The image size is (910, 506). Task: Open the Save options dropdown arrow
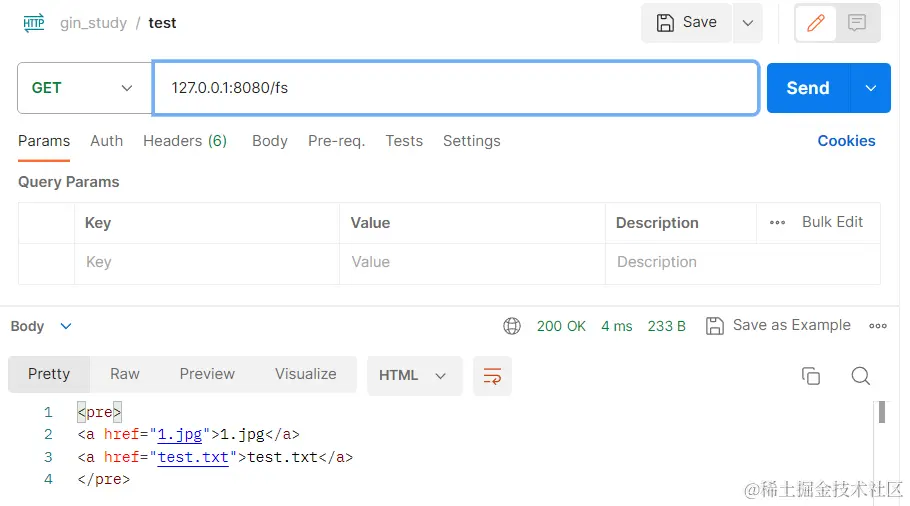pos(747,23)
